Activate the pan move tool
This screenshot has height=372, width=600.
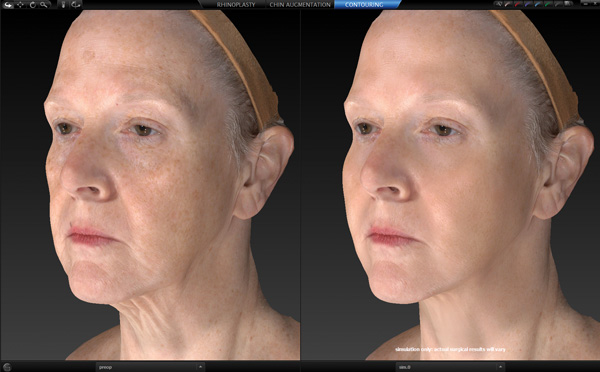[20, 5]
